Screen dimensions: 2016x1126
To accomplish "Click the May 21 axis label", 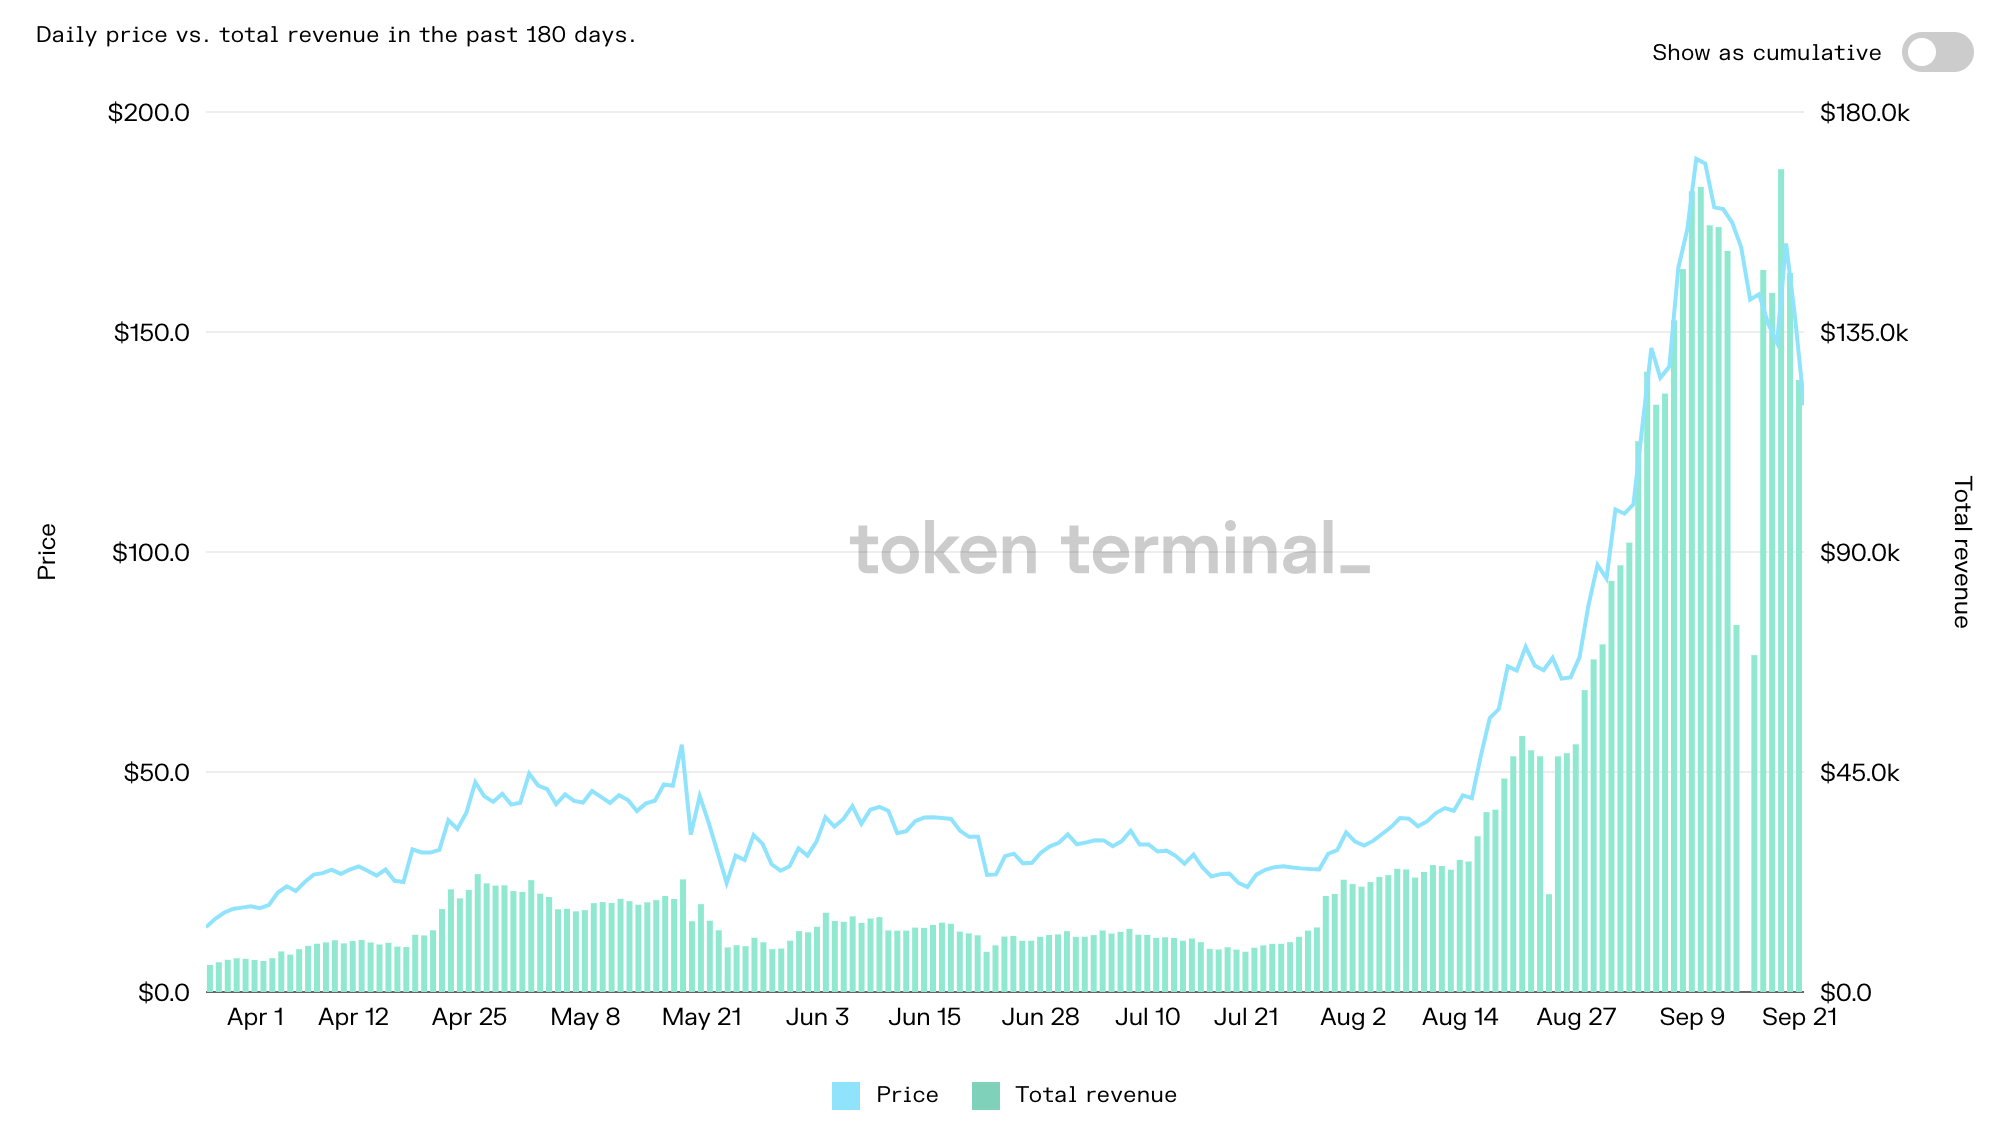I will pos(702,1017).
